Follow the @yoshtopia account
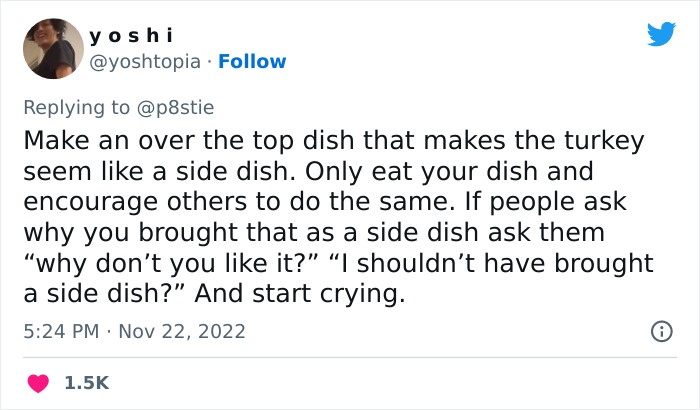700x410 pixels. [254, 61]
